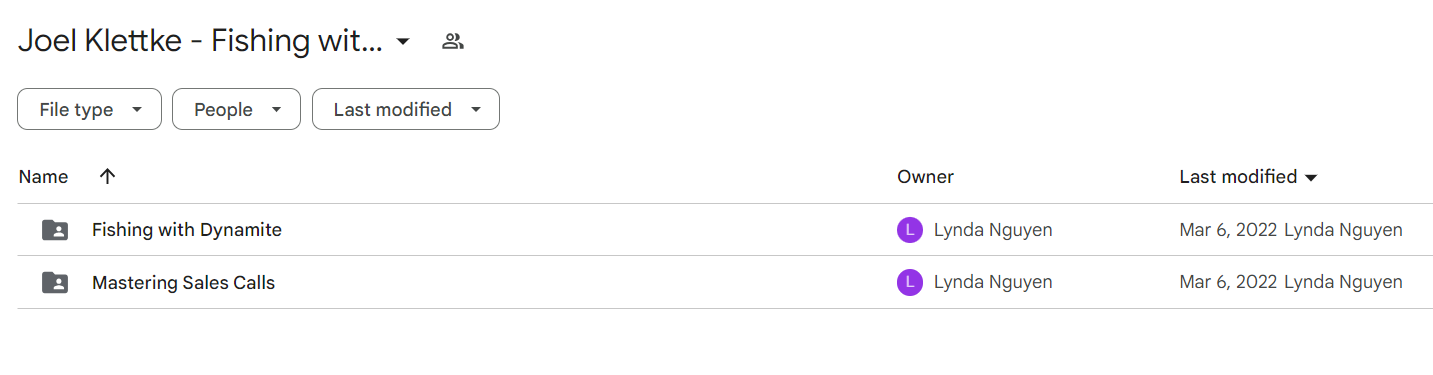Select the Mastering Sales Calls folder name

183,283
